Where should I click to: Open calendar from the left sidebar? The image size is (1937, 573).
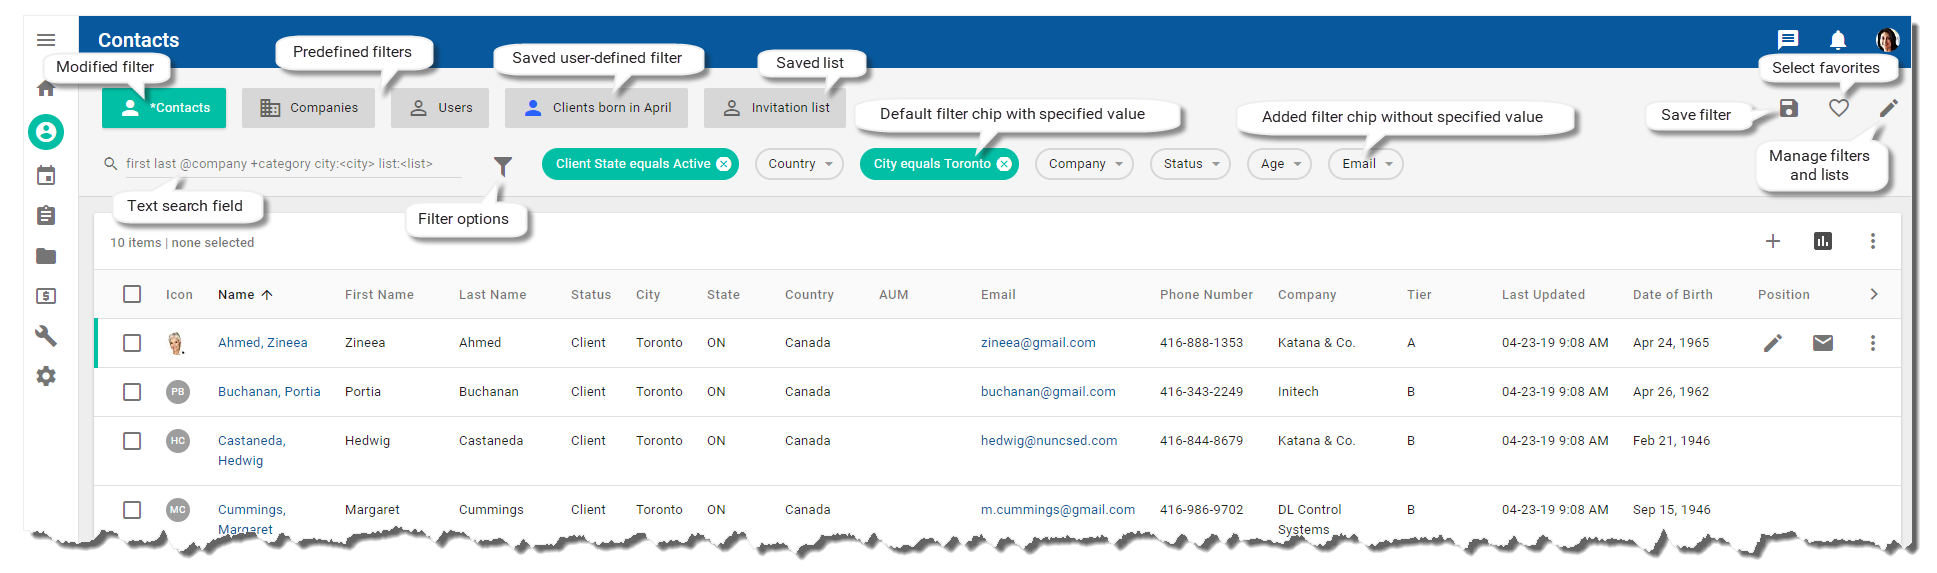coord(46,176)
